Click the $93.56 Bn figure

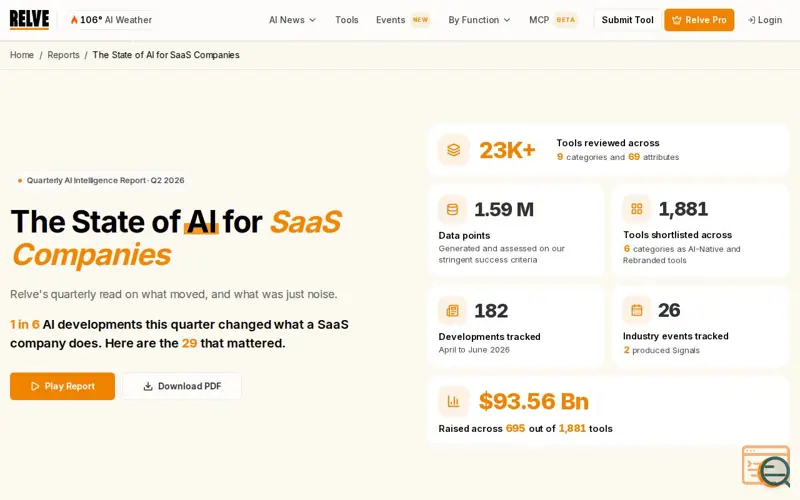coord(534,402)
